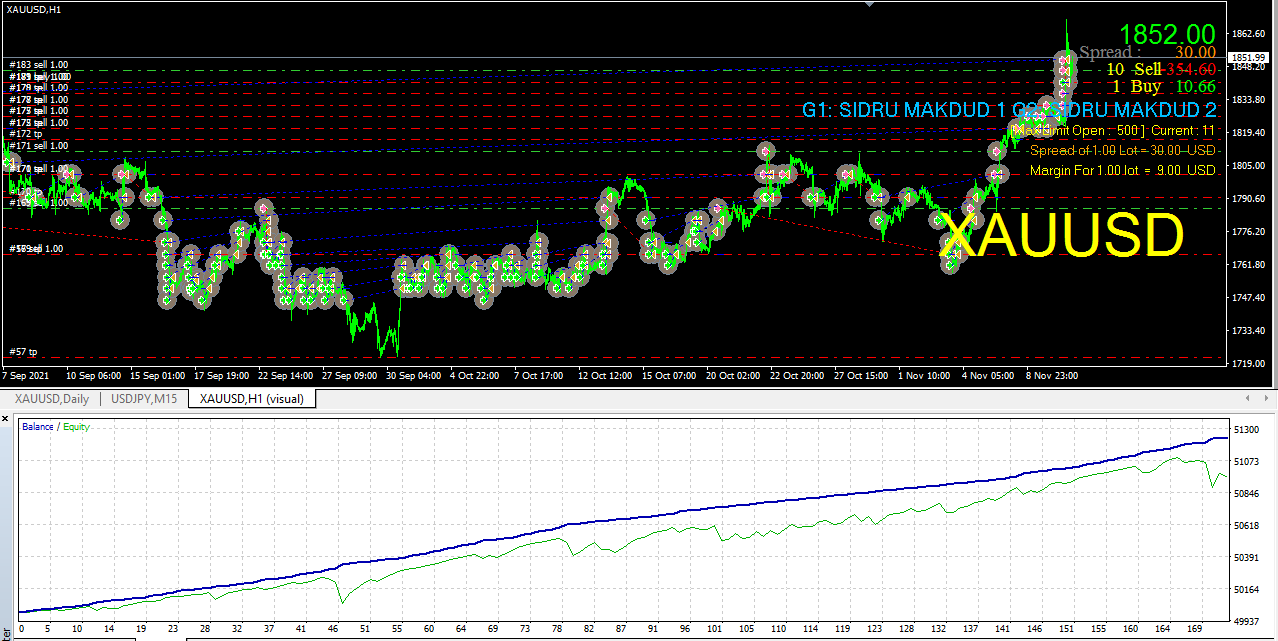
Task: Click the green 10.66 buy profit value
Action: tap(1196, 87)
